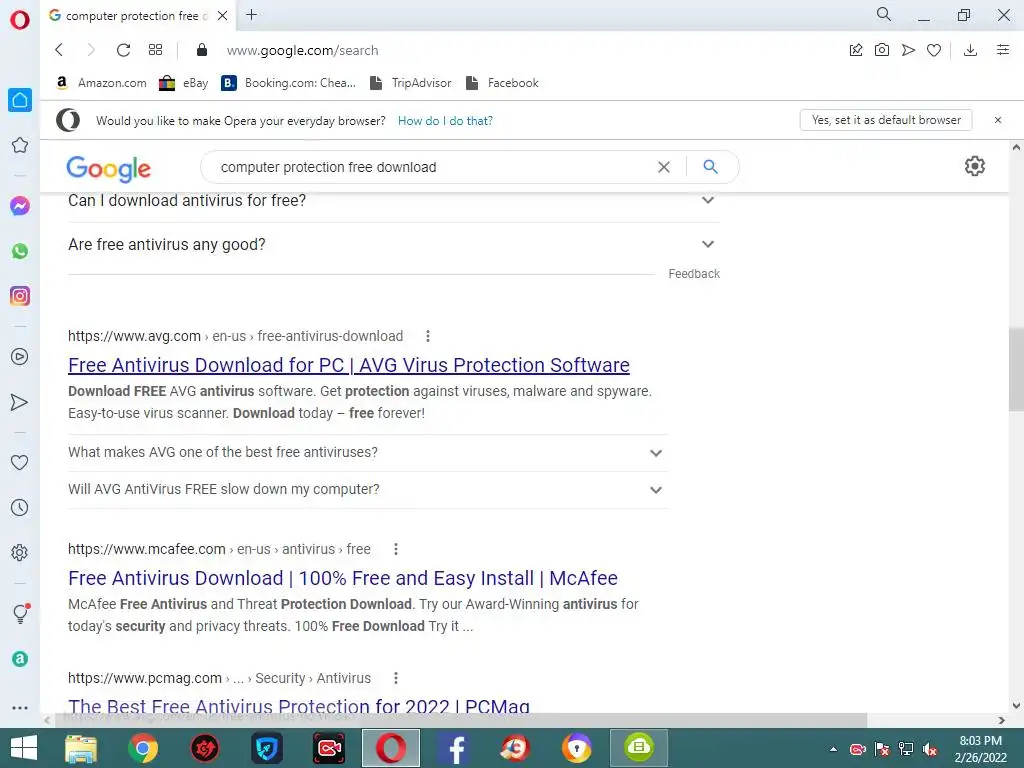Image resolution: width=1024 pixels, height=768 pixels.
Task: Open My Flow in the sidebar
Action: 20,402
